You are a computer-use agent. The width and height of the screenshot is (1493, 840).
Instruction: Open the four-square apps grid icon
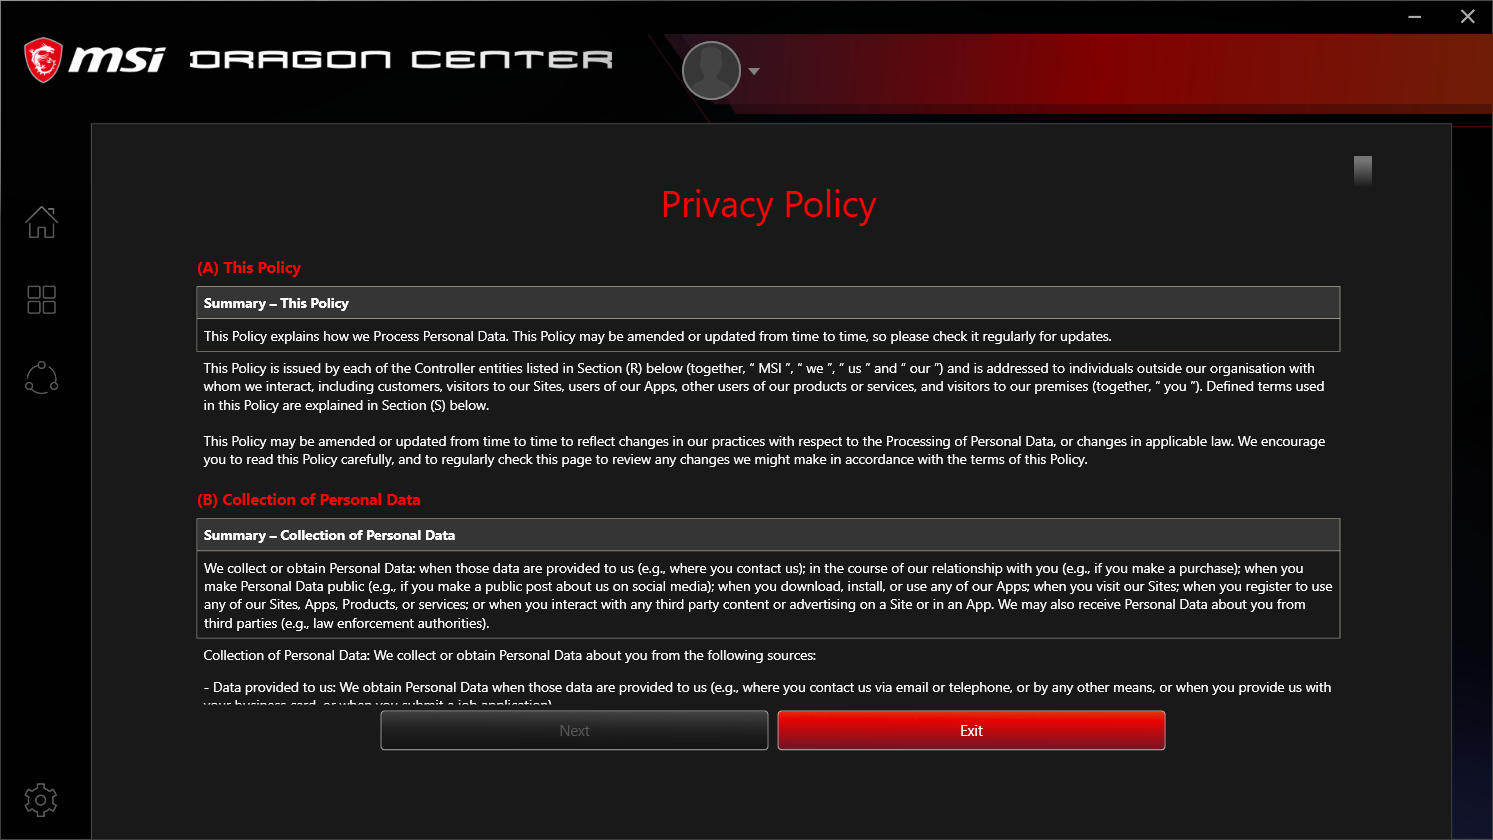(x=42, y=299)
